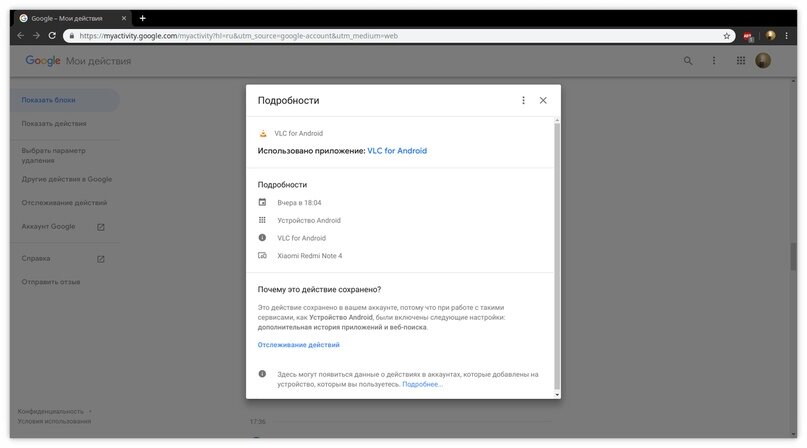Select Показать блоки in sidebar
This screenshot has width=807, height=448.
pyautogui.click(x=64, y=100)
